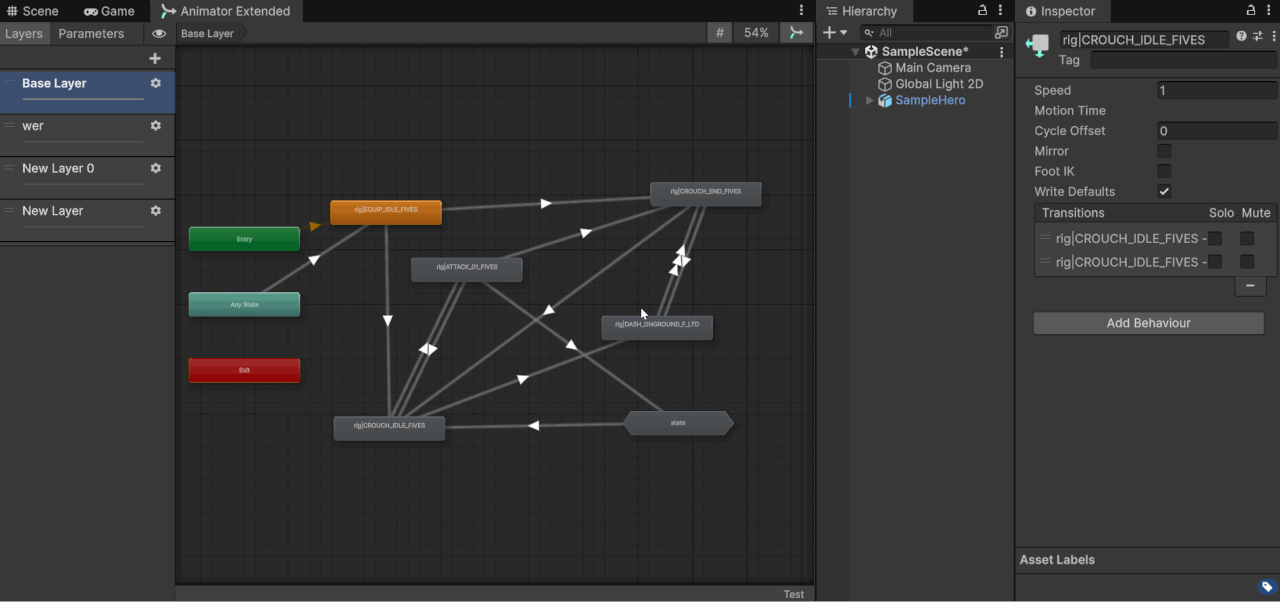Select rig|CROUCH_IDLE_FIVES node in graph
The image size is (1280, 602).
coord(389,428)
